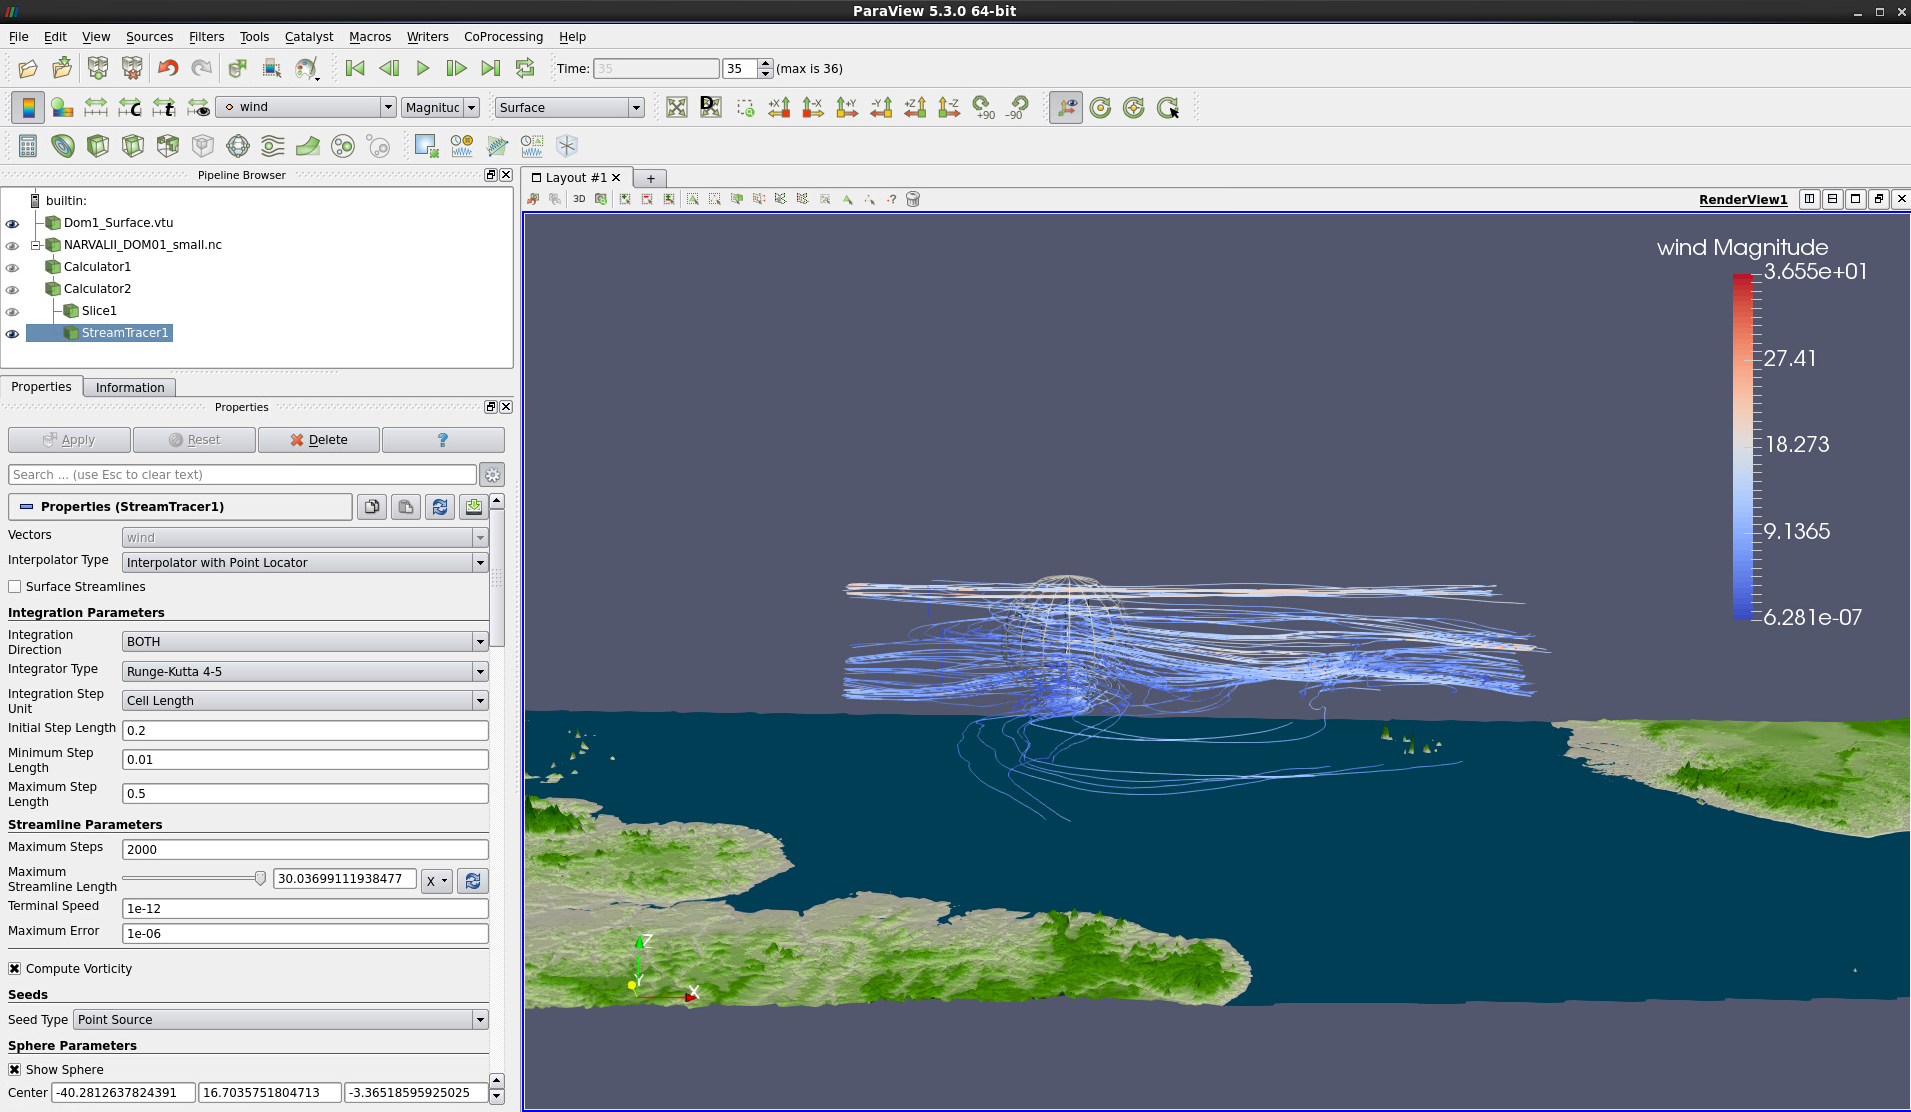Switch to the Information tab
This screenshot has height=1112, width=1911.
click(130, 388)
